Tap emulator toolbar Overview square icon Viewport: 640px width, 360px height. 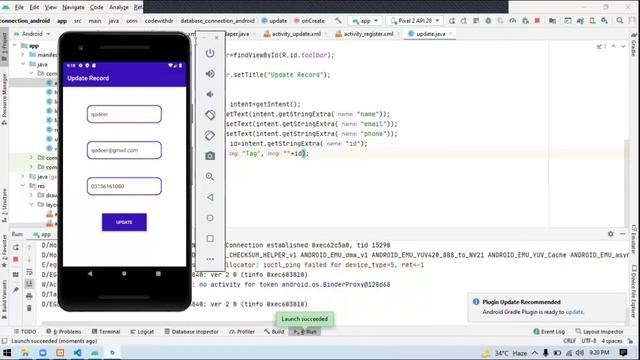[210, 238]
